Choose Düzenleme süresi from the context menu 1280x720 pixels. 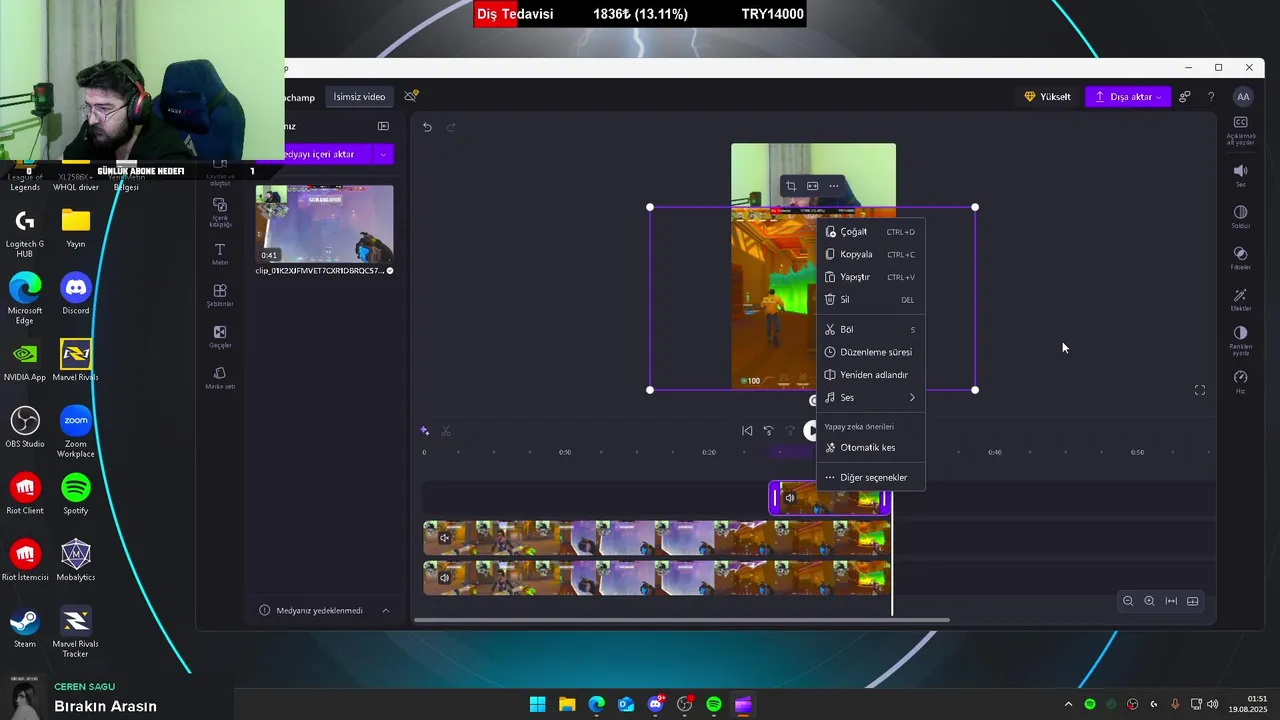click(870, 352)
